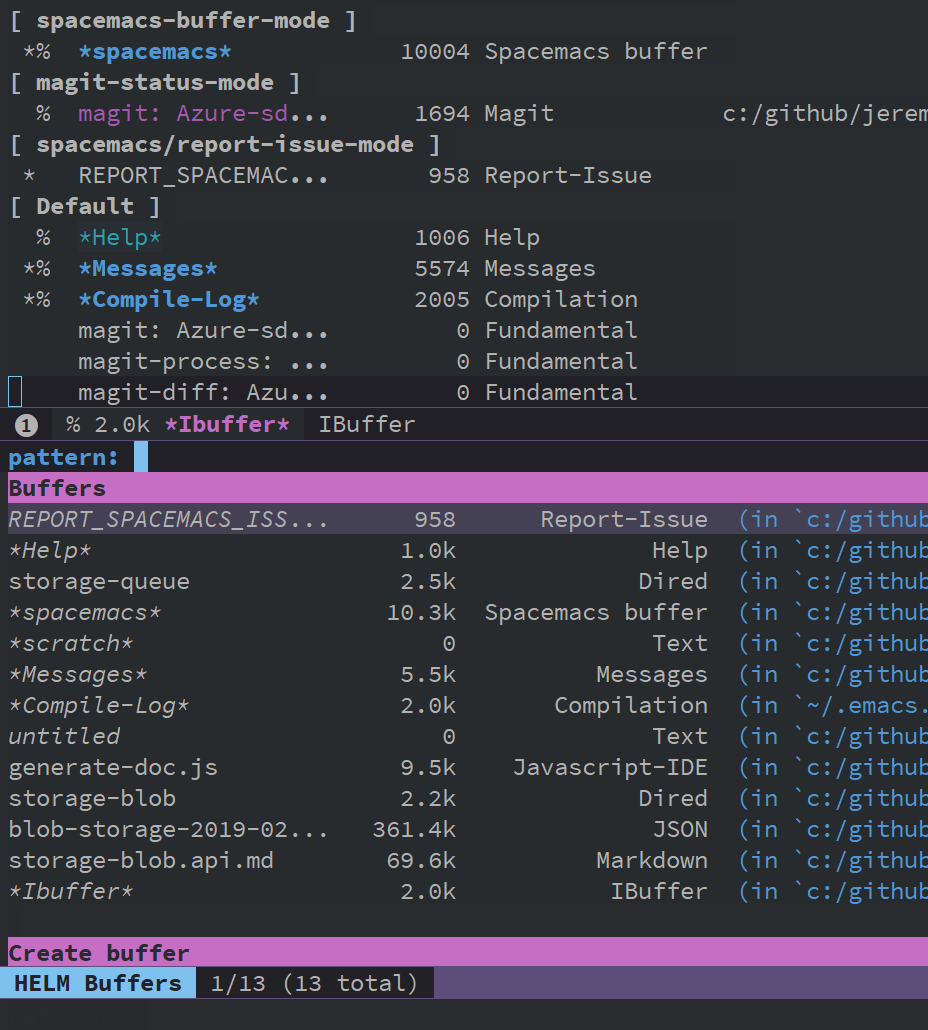Click the window number ① indicator

pos(25,424)
